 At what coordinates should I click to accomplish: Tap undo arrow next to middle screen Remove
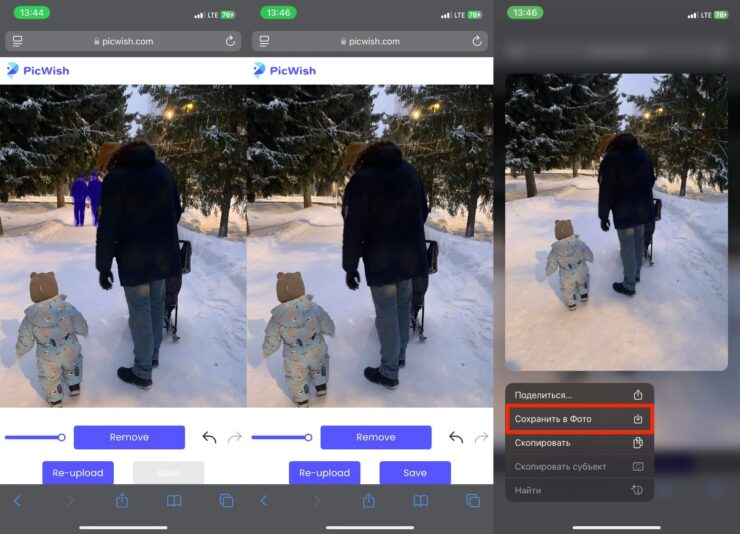(x=456, y=437)
